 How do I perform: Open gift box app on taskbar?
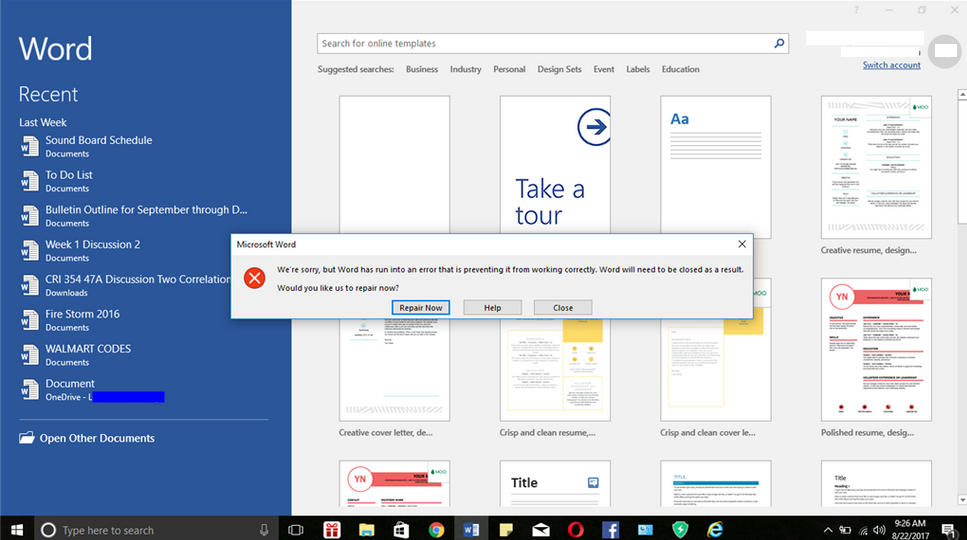click(332, 530)
